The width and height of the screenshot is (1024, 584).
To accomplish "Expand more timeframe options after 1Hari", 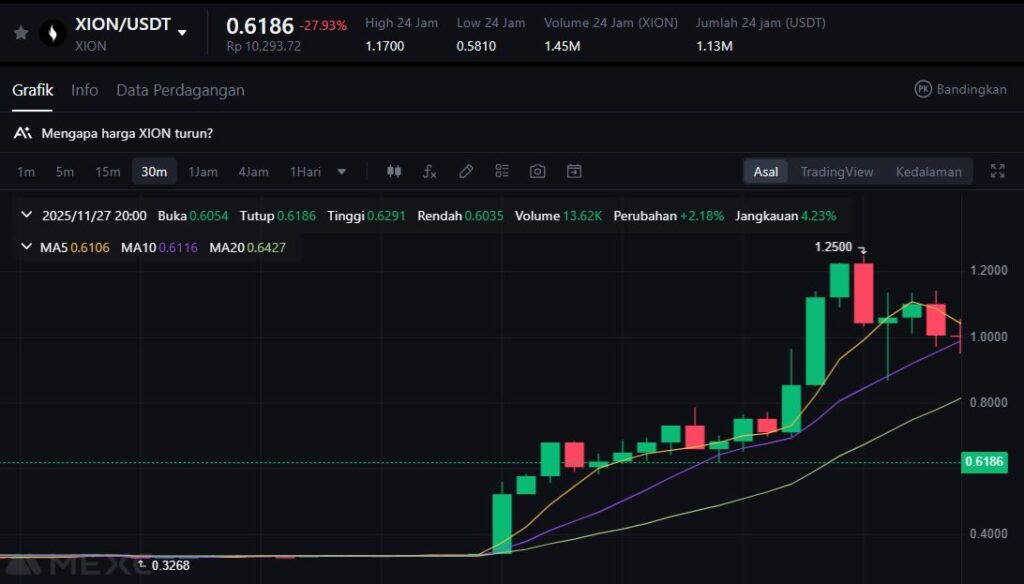I will [x=342, y=171].
